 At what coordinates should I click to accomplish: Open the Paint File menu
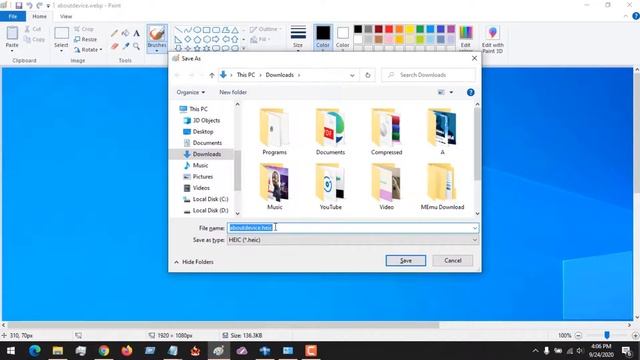(13, 16)
